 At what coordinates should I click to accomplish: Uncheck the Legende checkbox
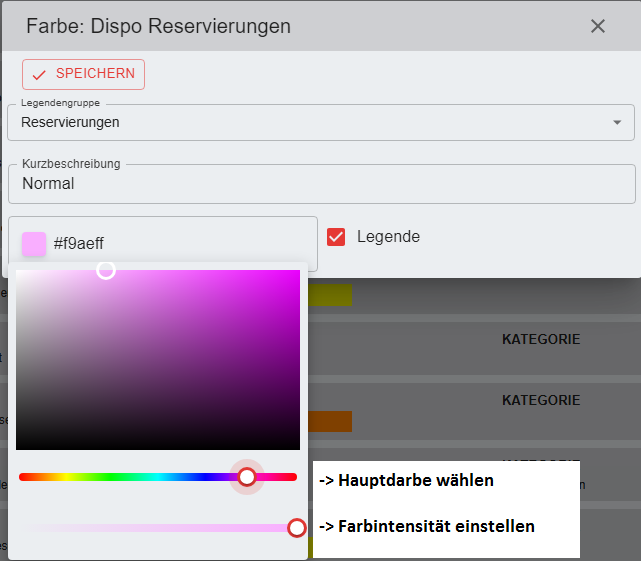336,237
